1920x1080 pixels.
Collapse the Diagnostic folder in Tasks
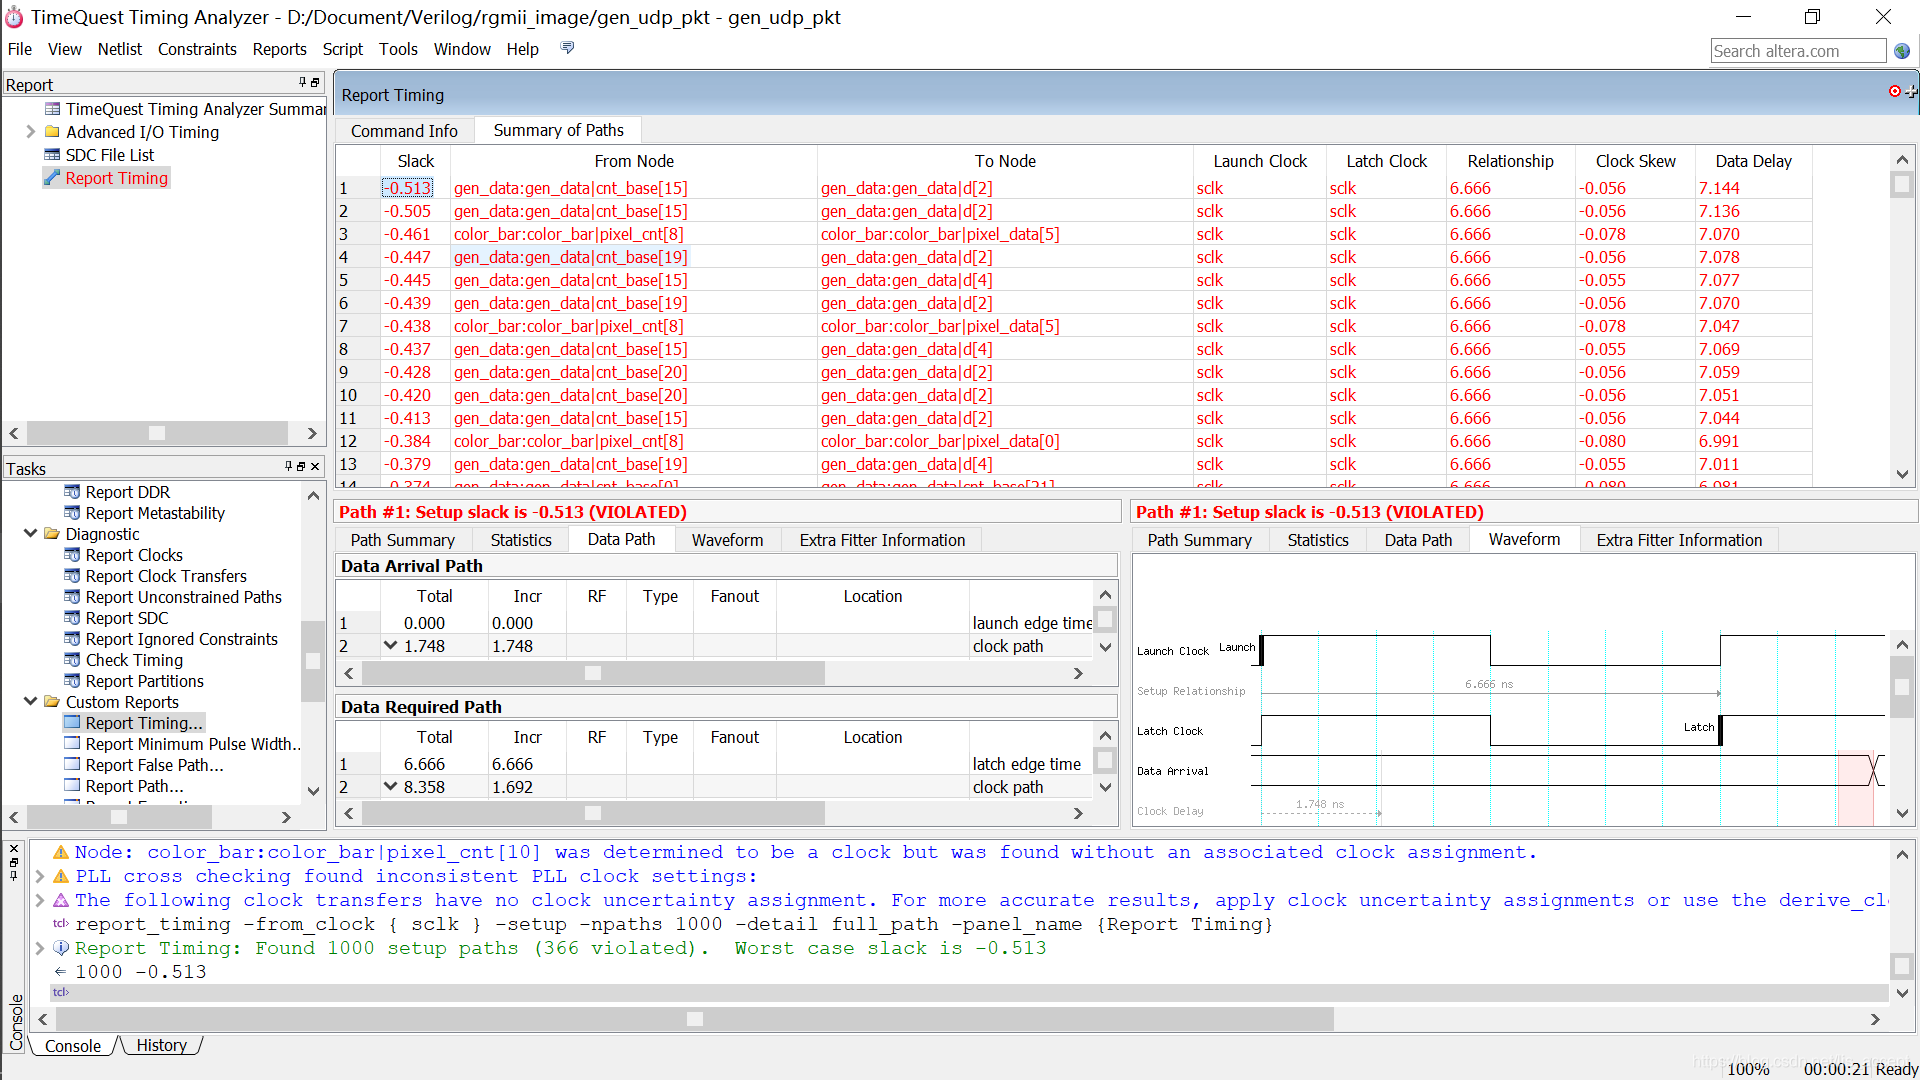point(30,534)
